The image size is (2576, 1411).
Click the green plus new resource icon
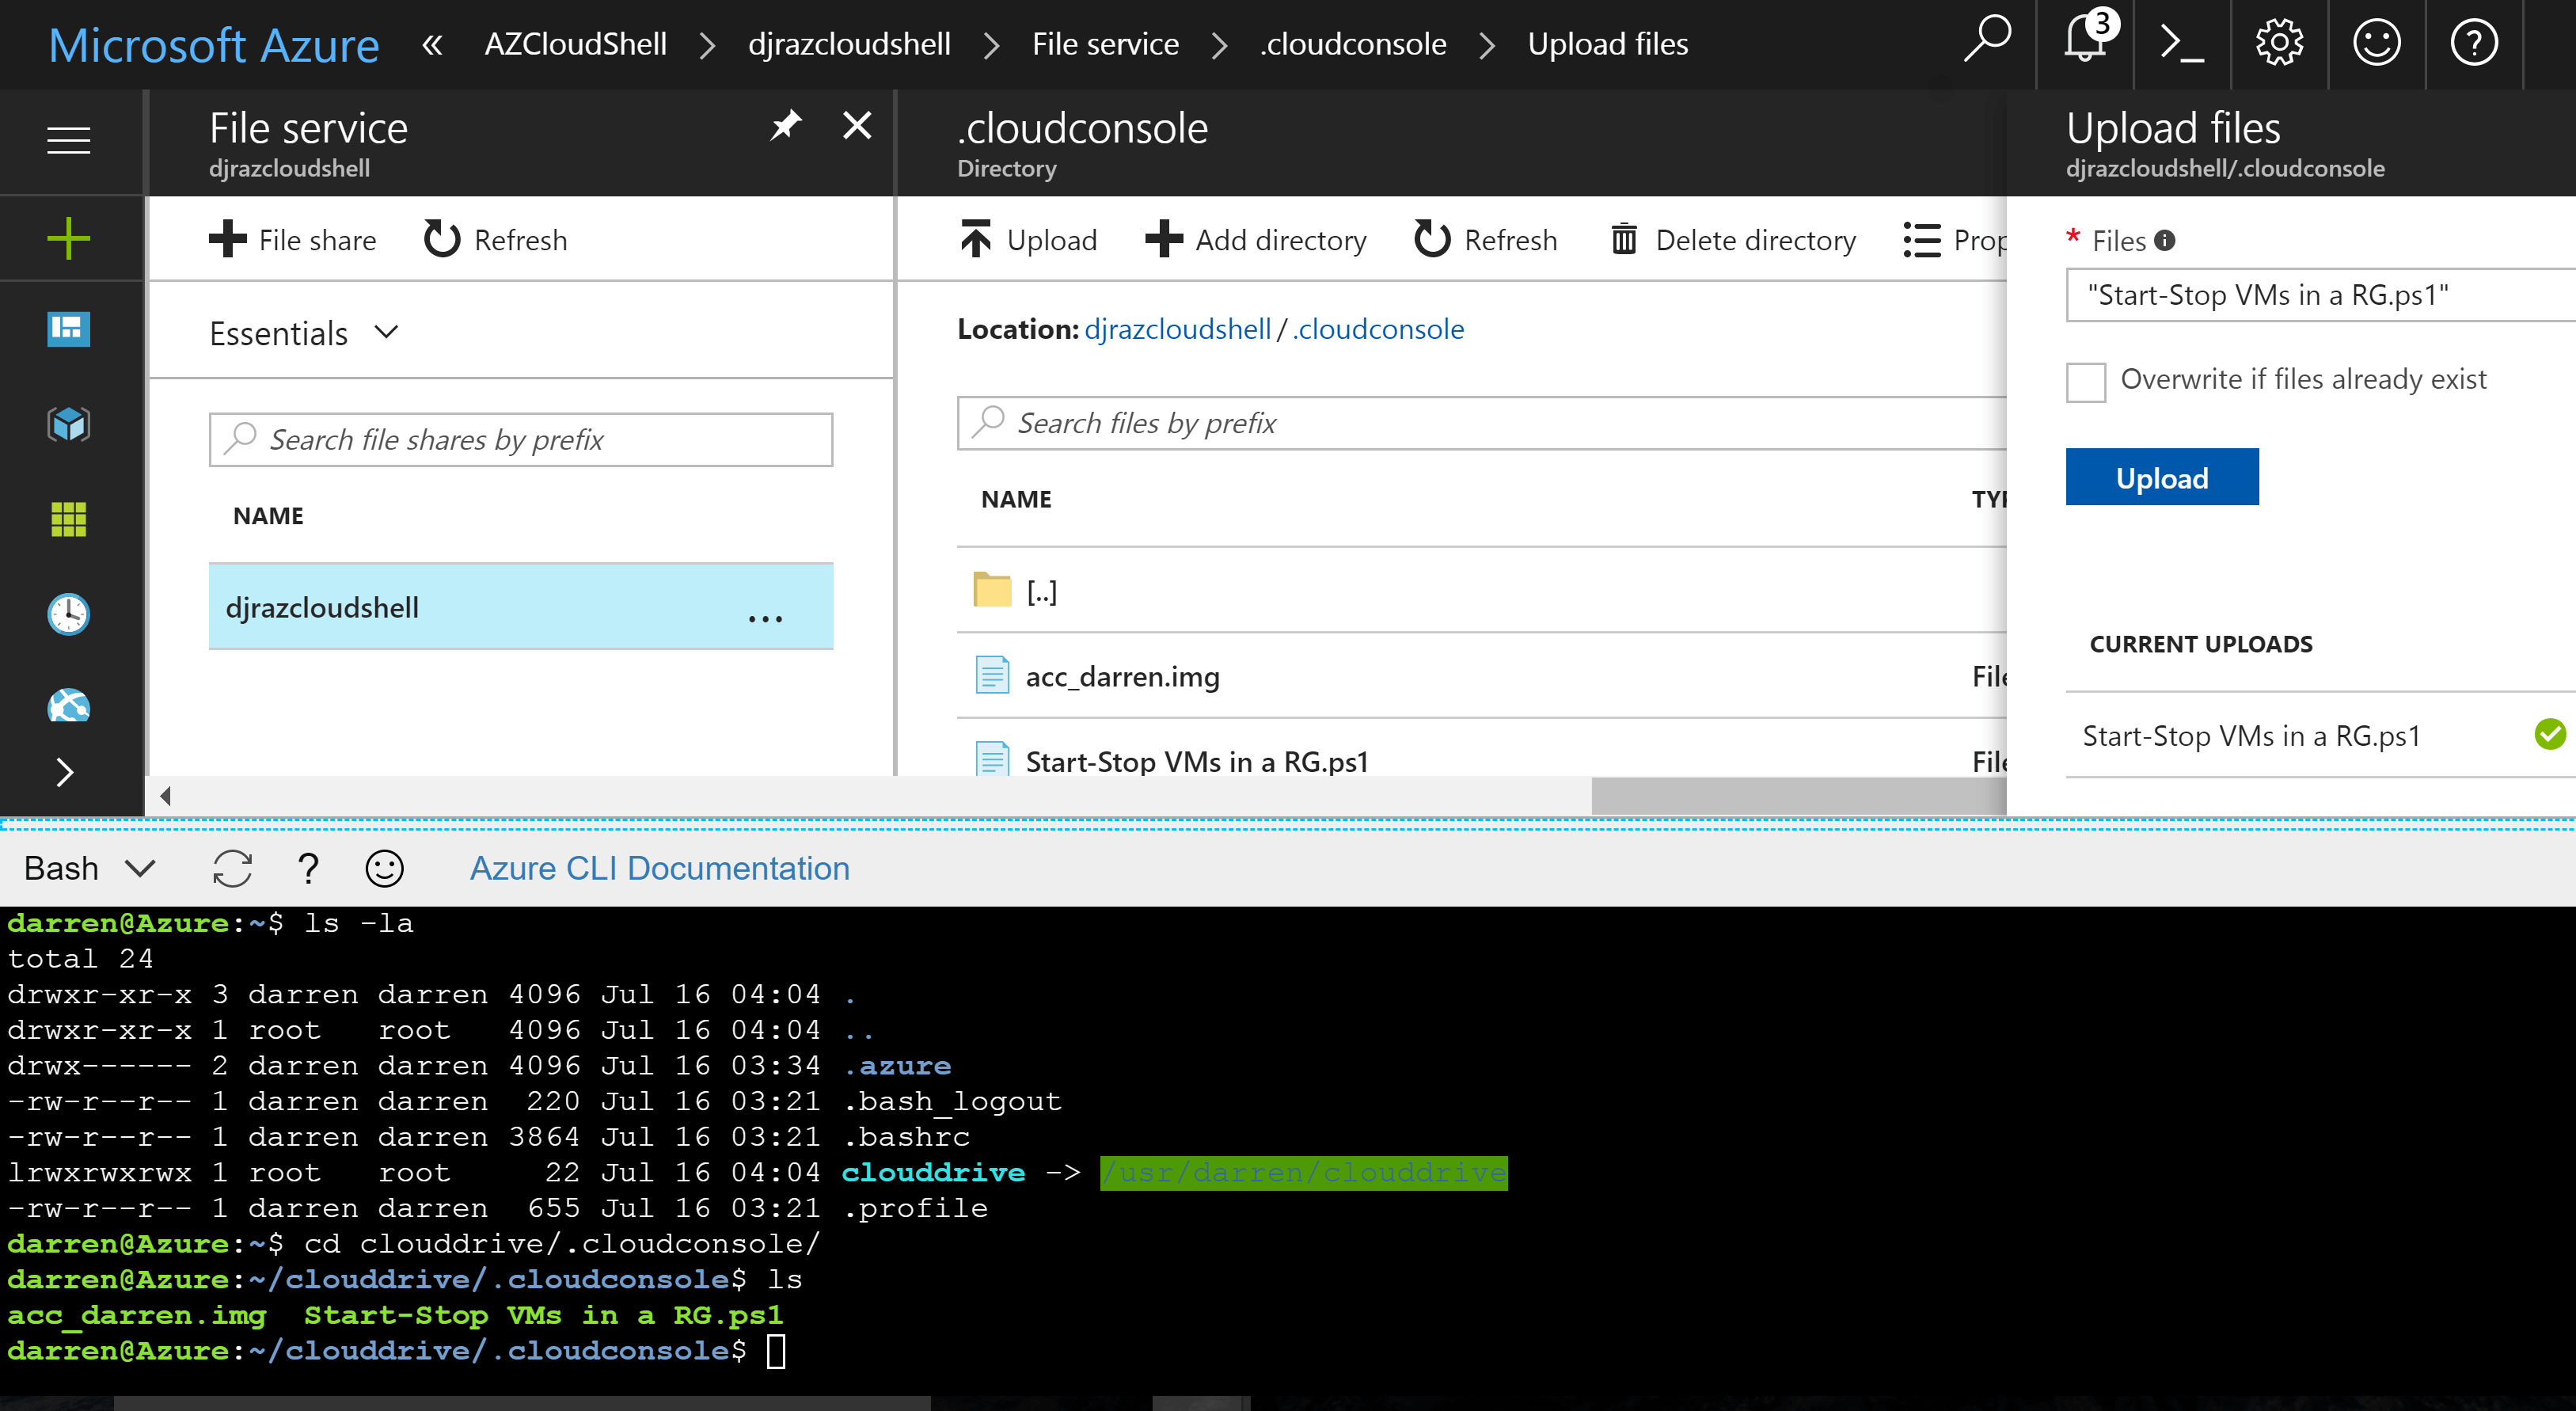click(69, 239)
